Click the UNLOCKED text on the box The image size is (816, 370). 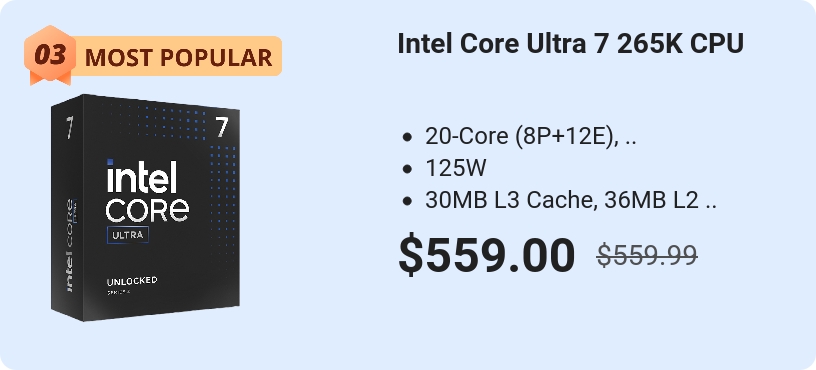[132, 281]
